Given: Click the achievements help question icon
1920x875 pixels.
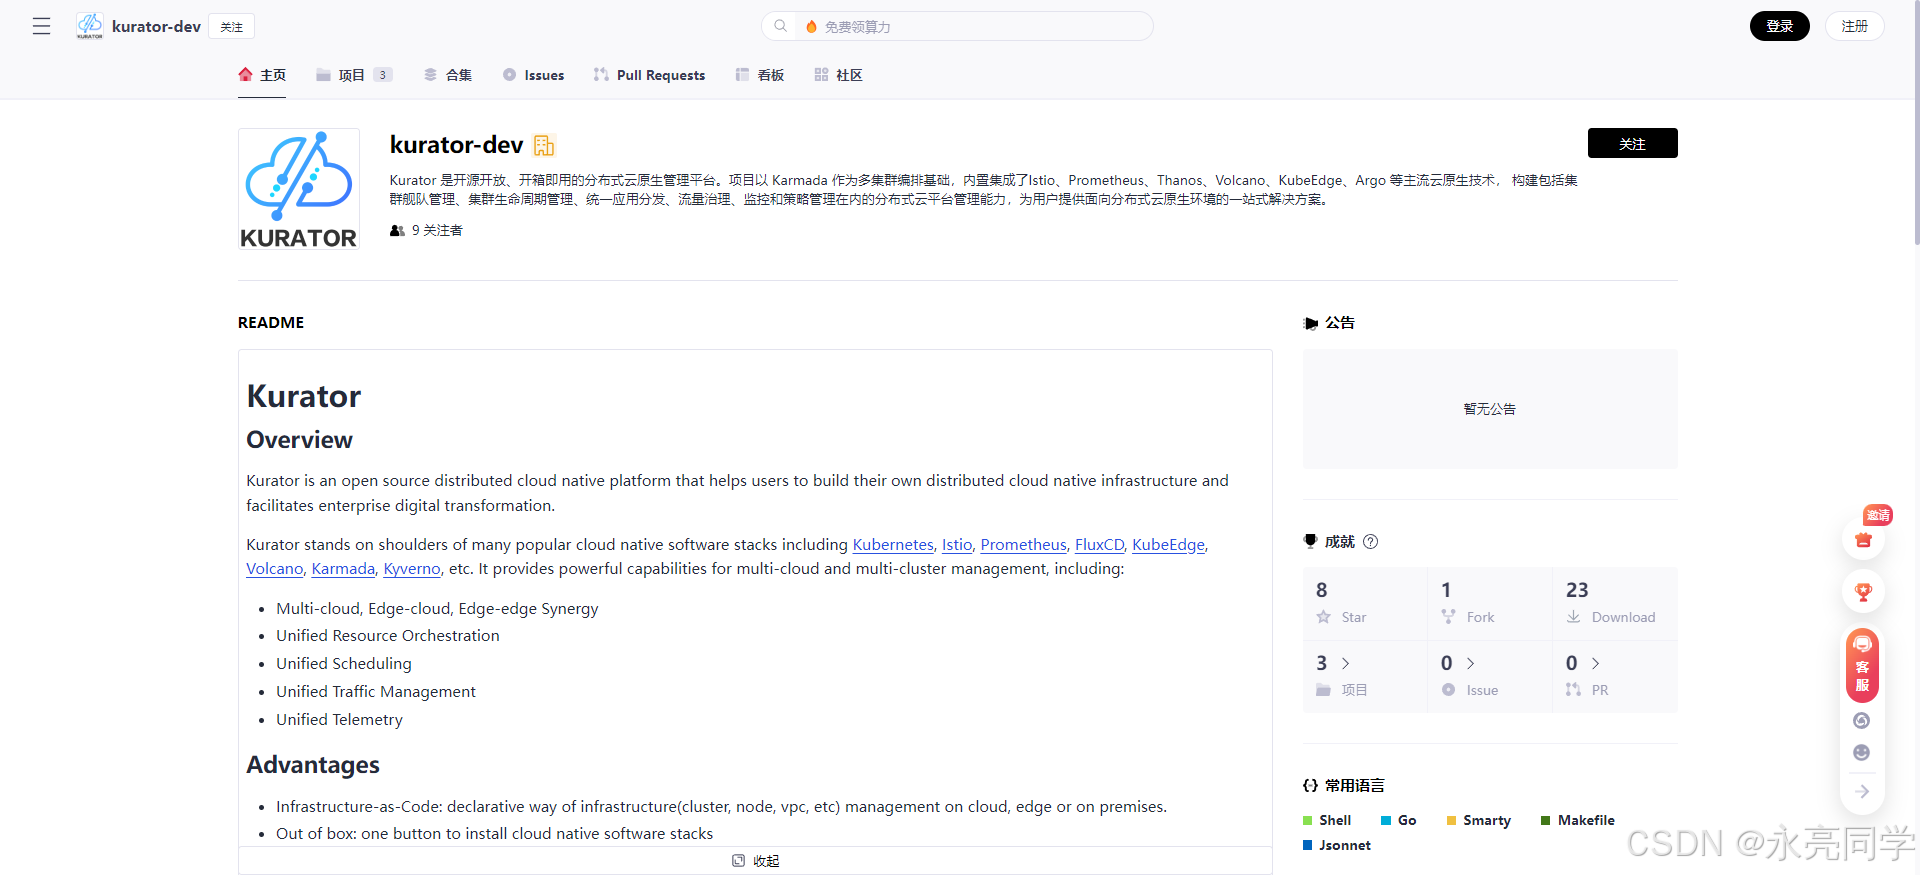Looking at the screenshot, I should [x=1371, y=541].
